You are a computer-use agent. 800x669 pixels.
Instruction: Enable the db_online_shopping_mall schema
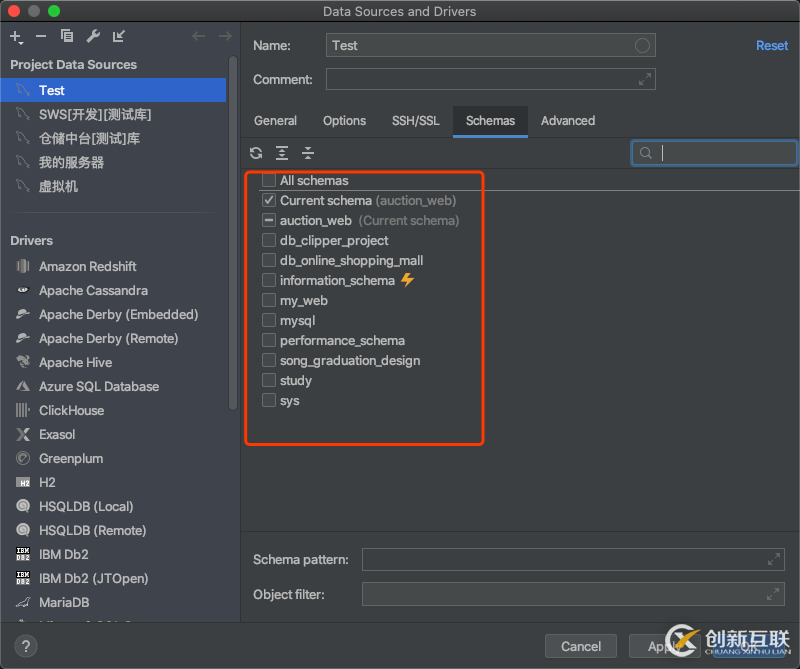[269, 260]
